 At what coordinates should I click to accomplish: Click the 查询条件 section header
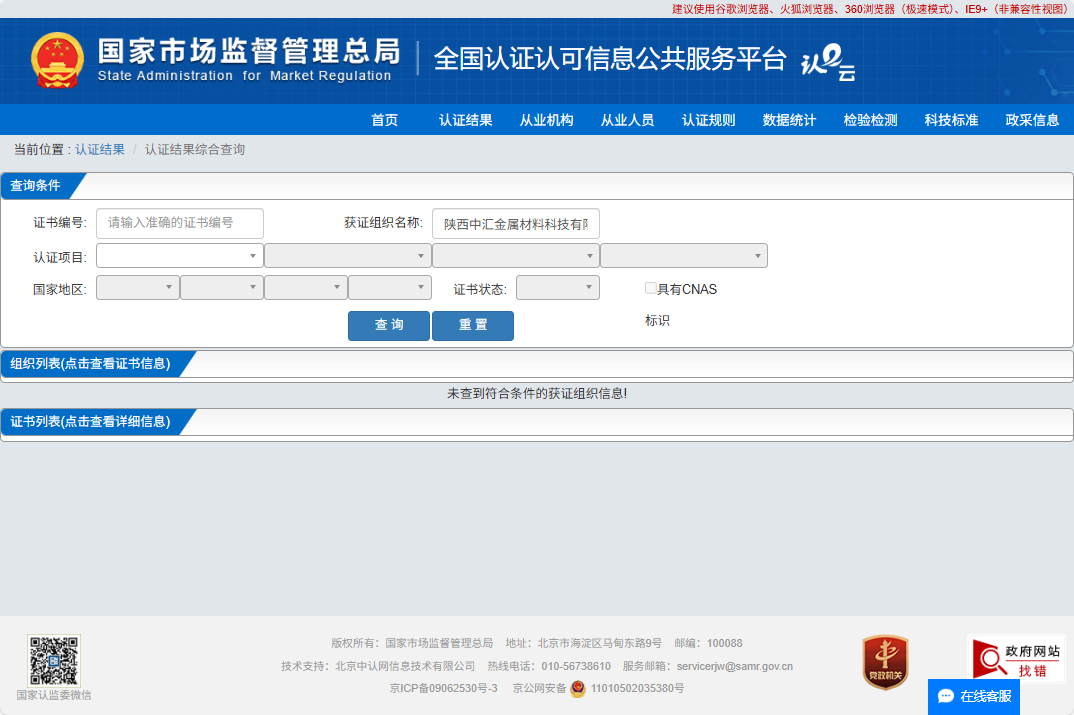(35, 186)
